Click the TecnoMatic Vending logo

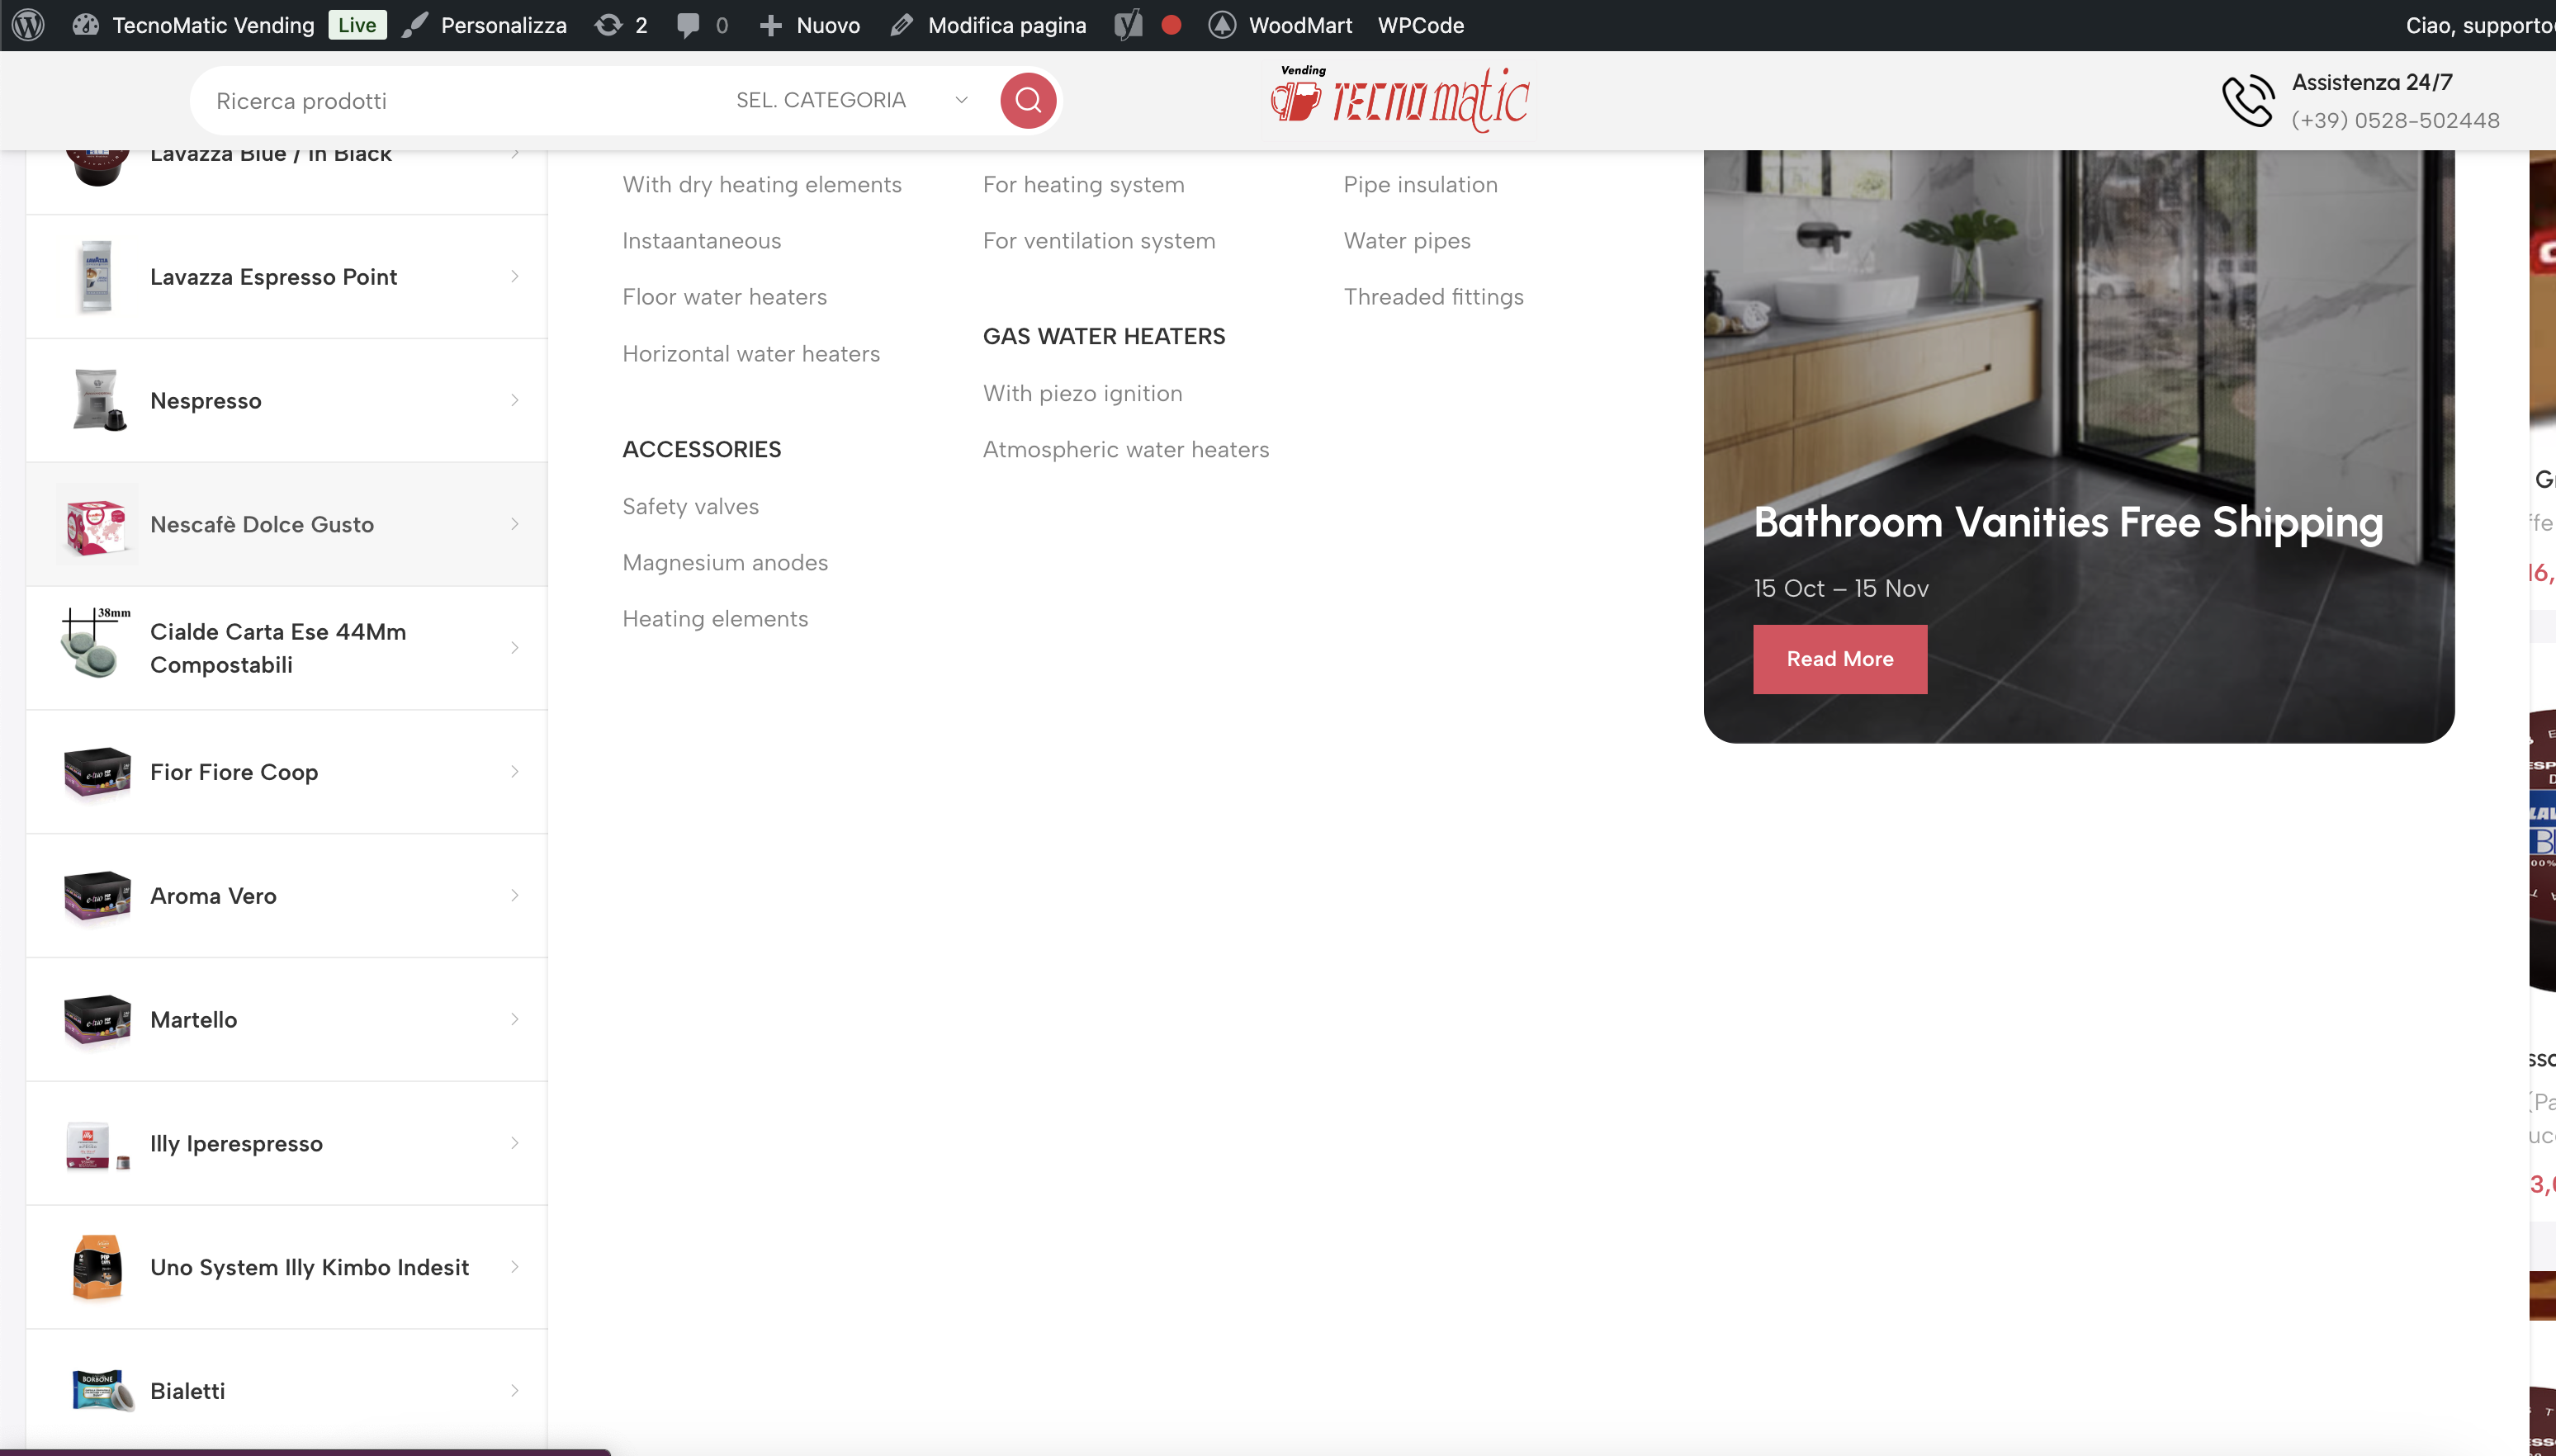pos(1400,99)
